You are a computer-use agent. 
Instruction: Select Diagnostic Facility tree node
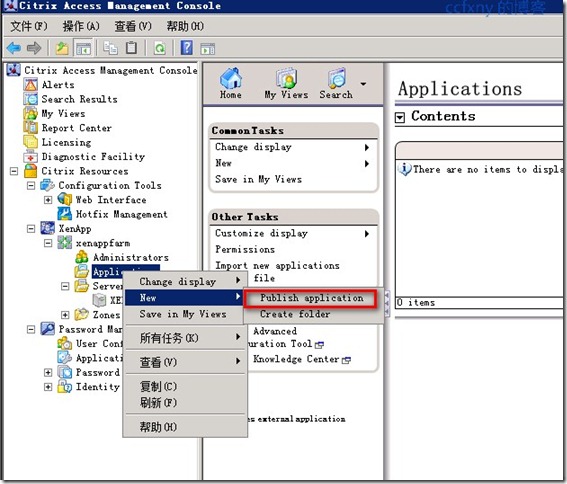coord(93,157)
